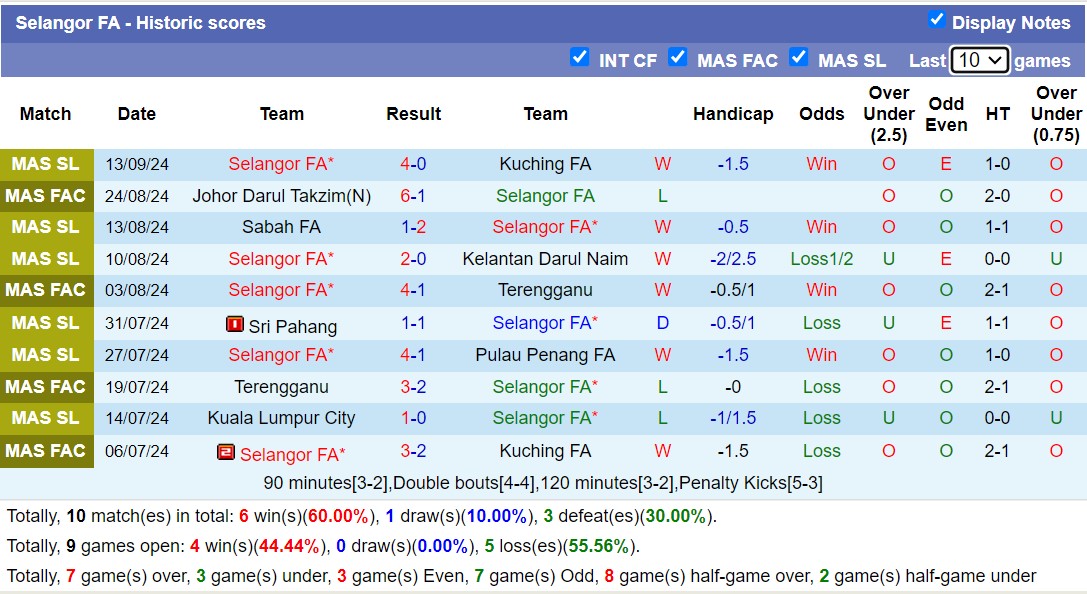Click the Terengganu team name on 19/07/24

tap(281, 387)
